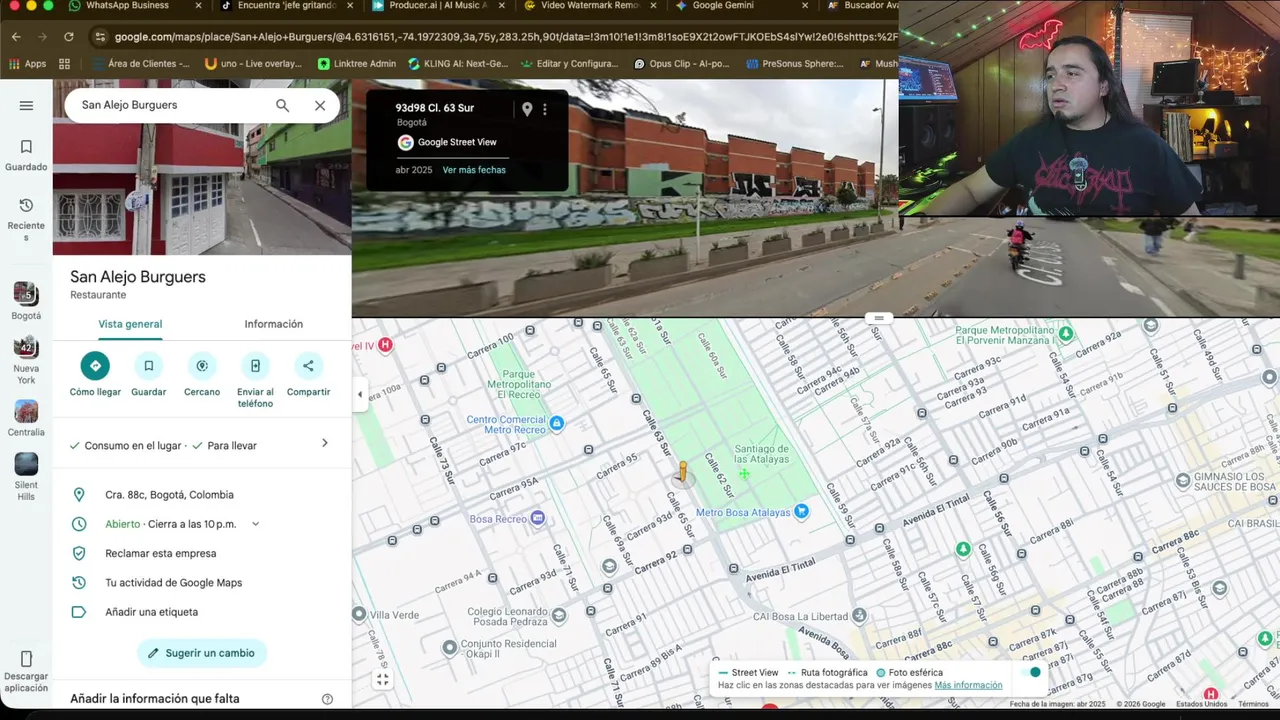The image size is (1280, 720).
Task: Reload the page with the browser refresh icon
Action: 68,37
